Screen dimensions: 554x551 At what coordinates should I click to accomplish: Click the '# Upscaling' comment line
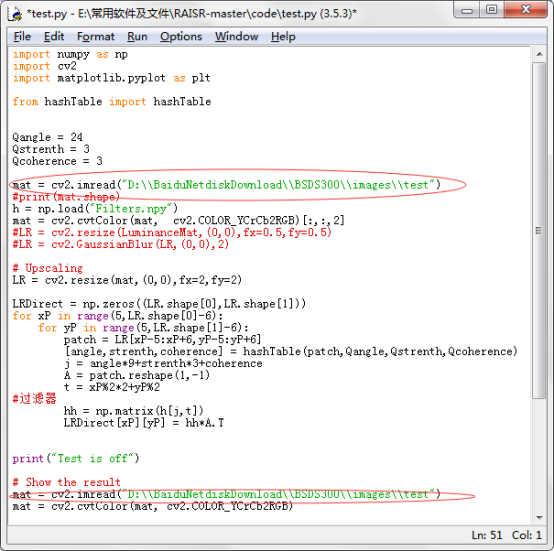(47, 268)
